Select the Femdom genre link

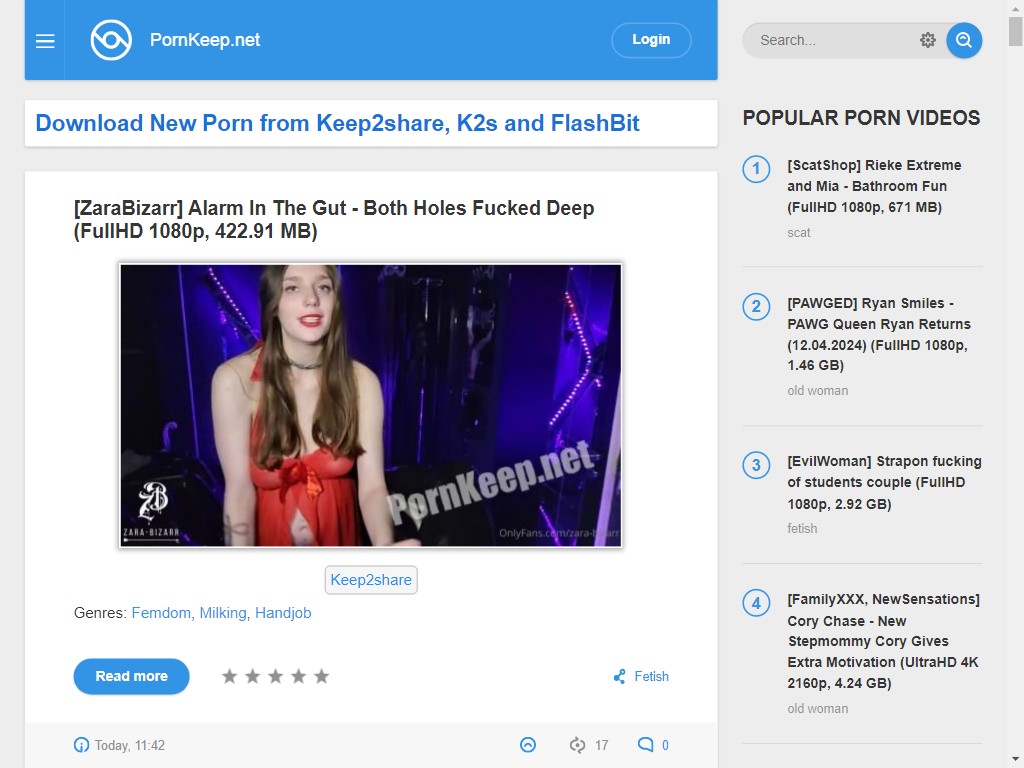click(161, 613)
